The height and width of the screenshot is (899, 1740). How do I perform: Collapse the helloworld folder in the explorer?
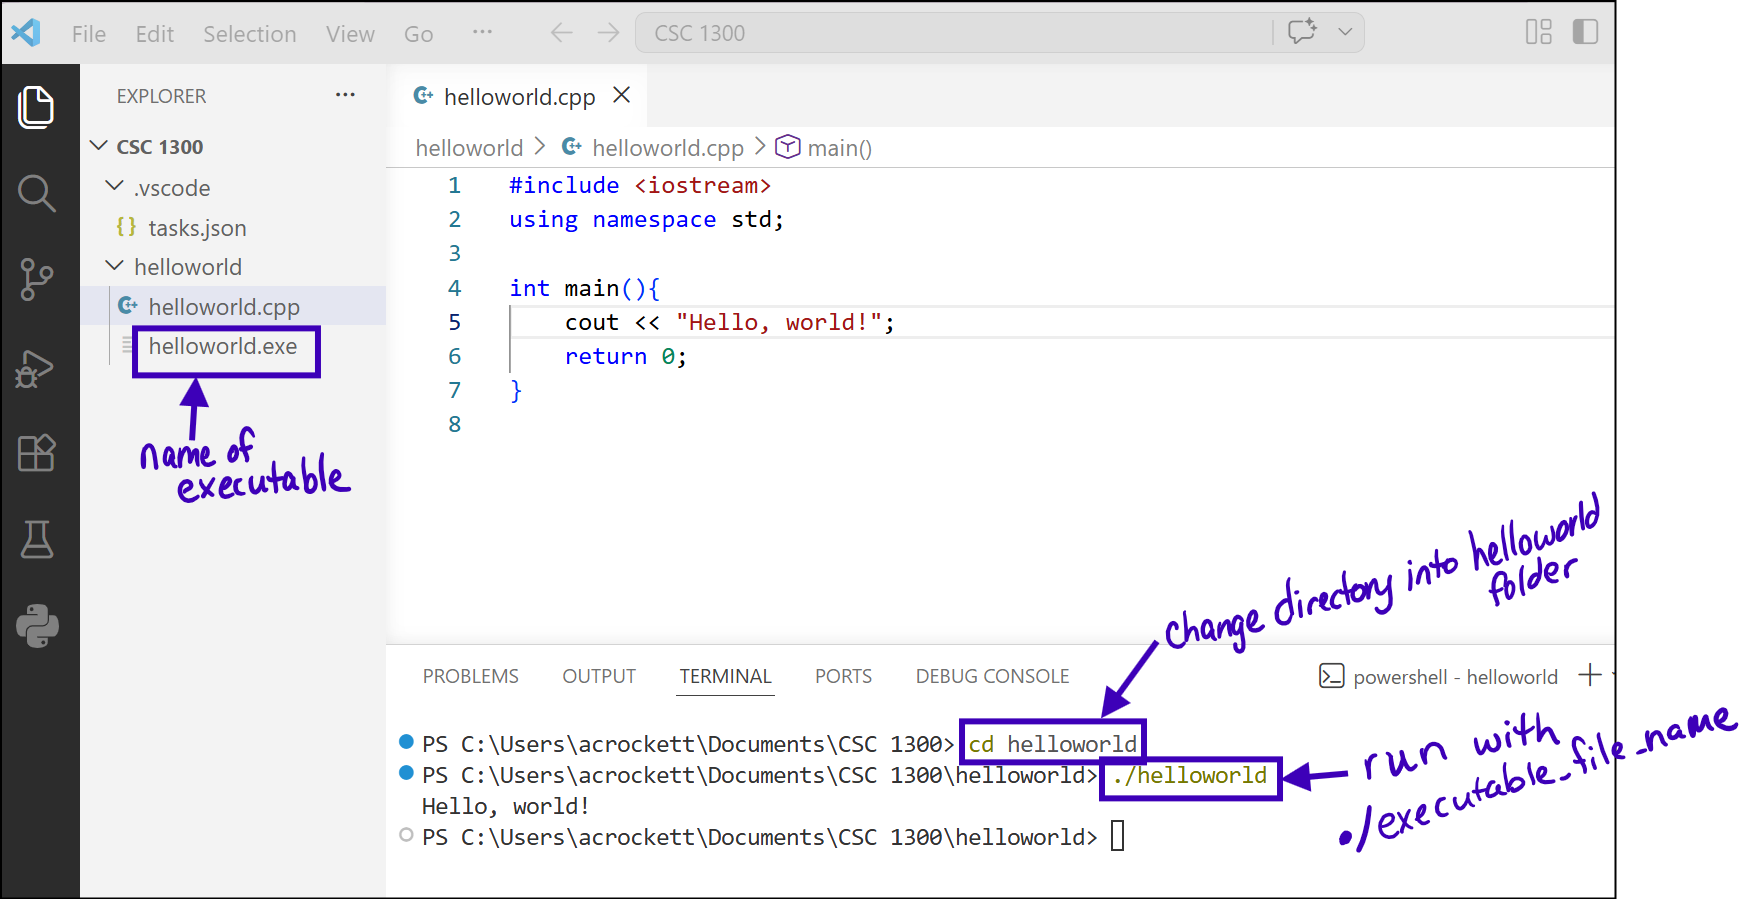click(115, 266)
